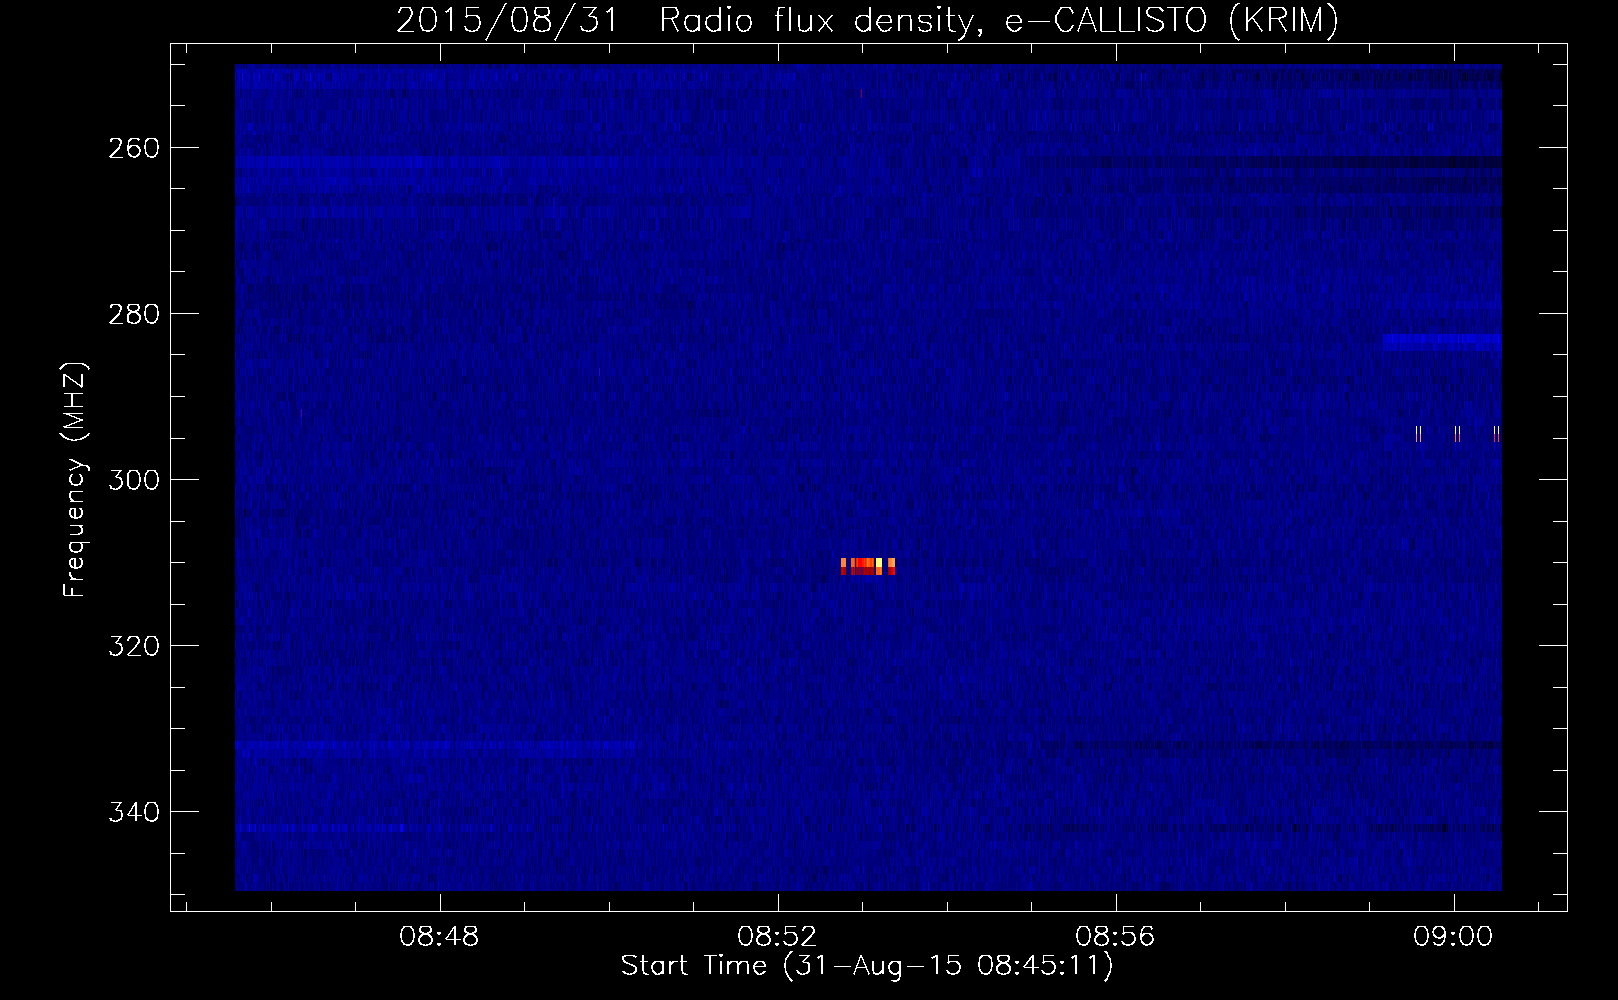Click the 340 frequency tick label
Viewport: 1618px width, 1000px height.
(x=133, y=812)
